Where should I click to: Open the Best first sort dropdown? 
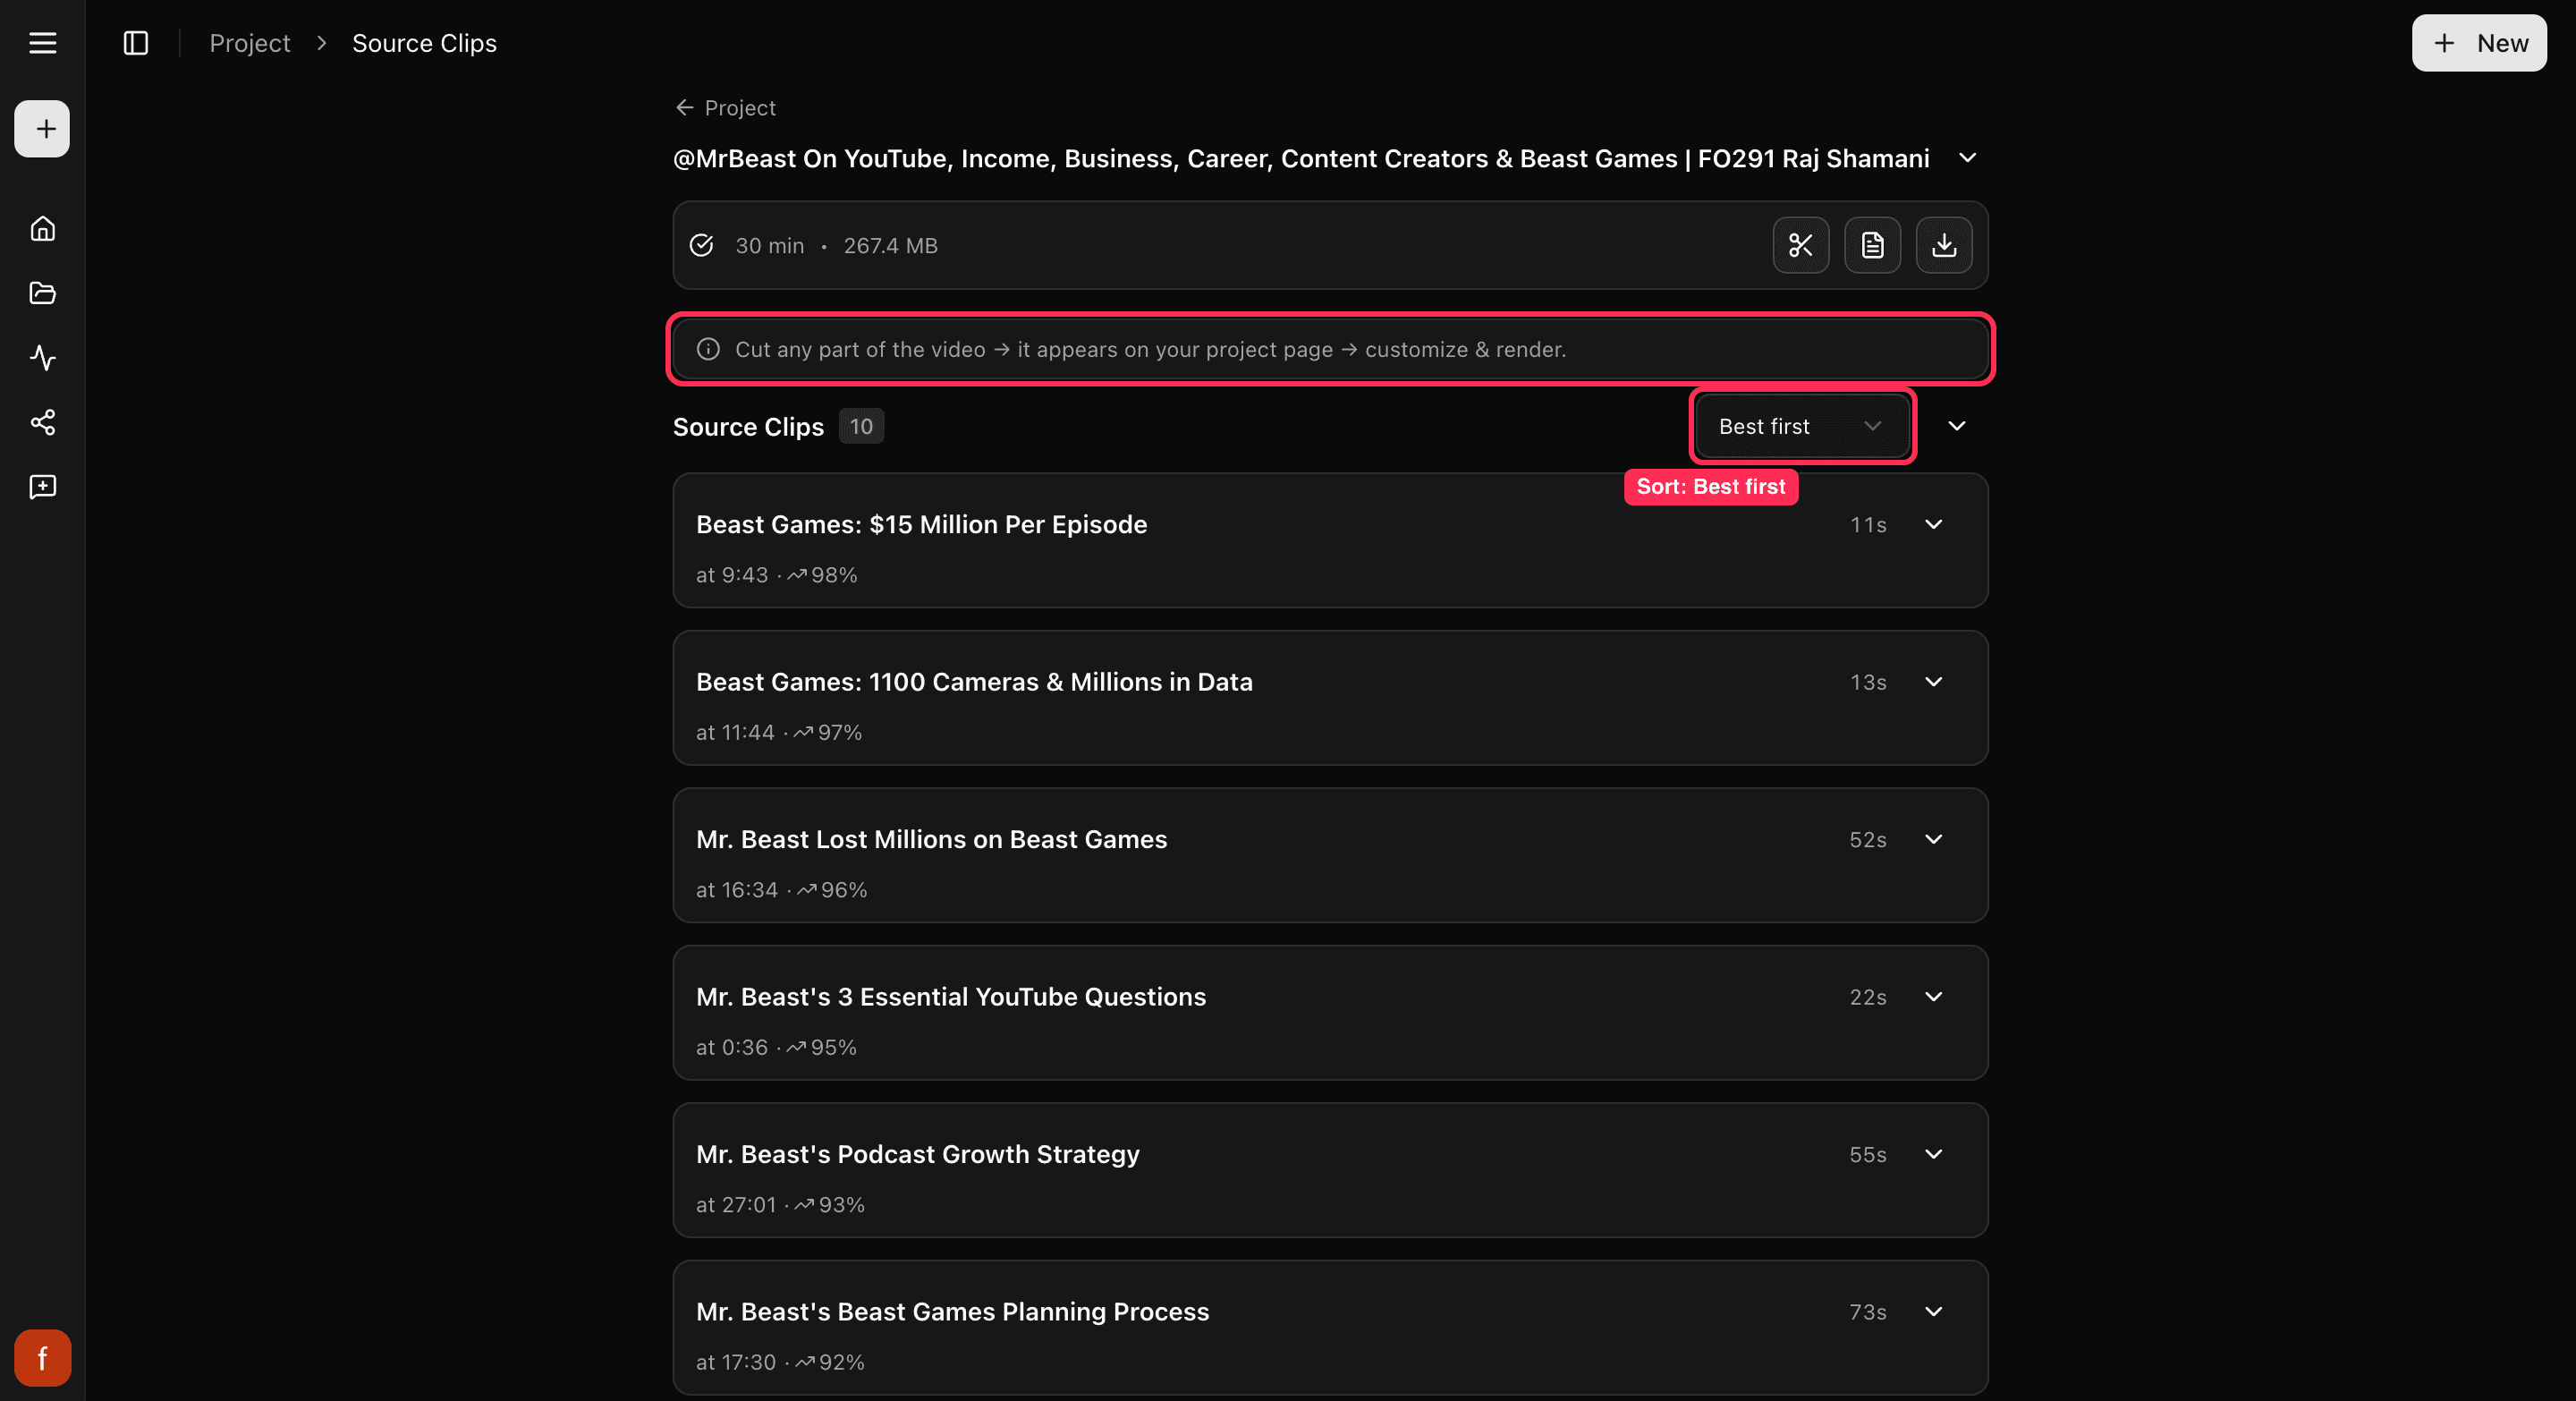click(x=1802, y=426)
